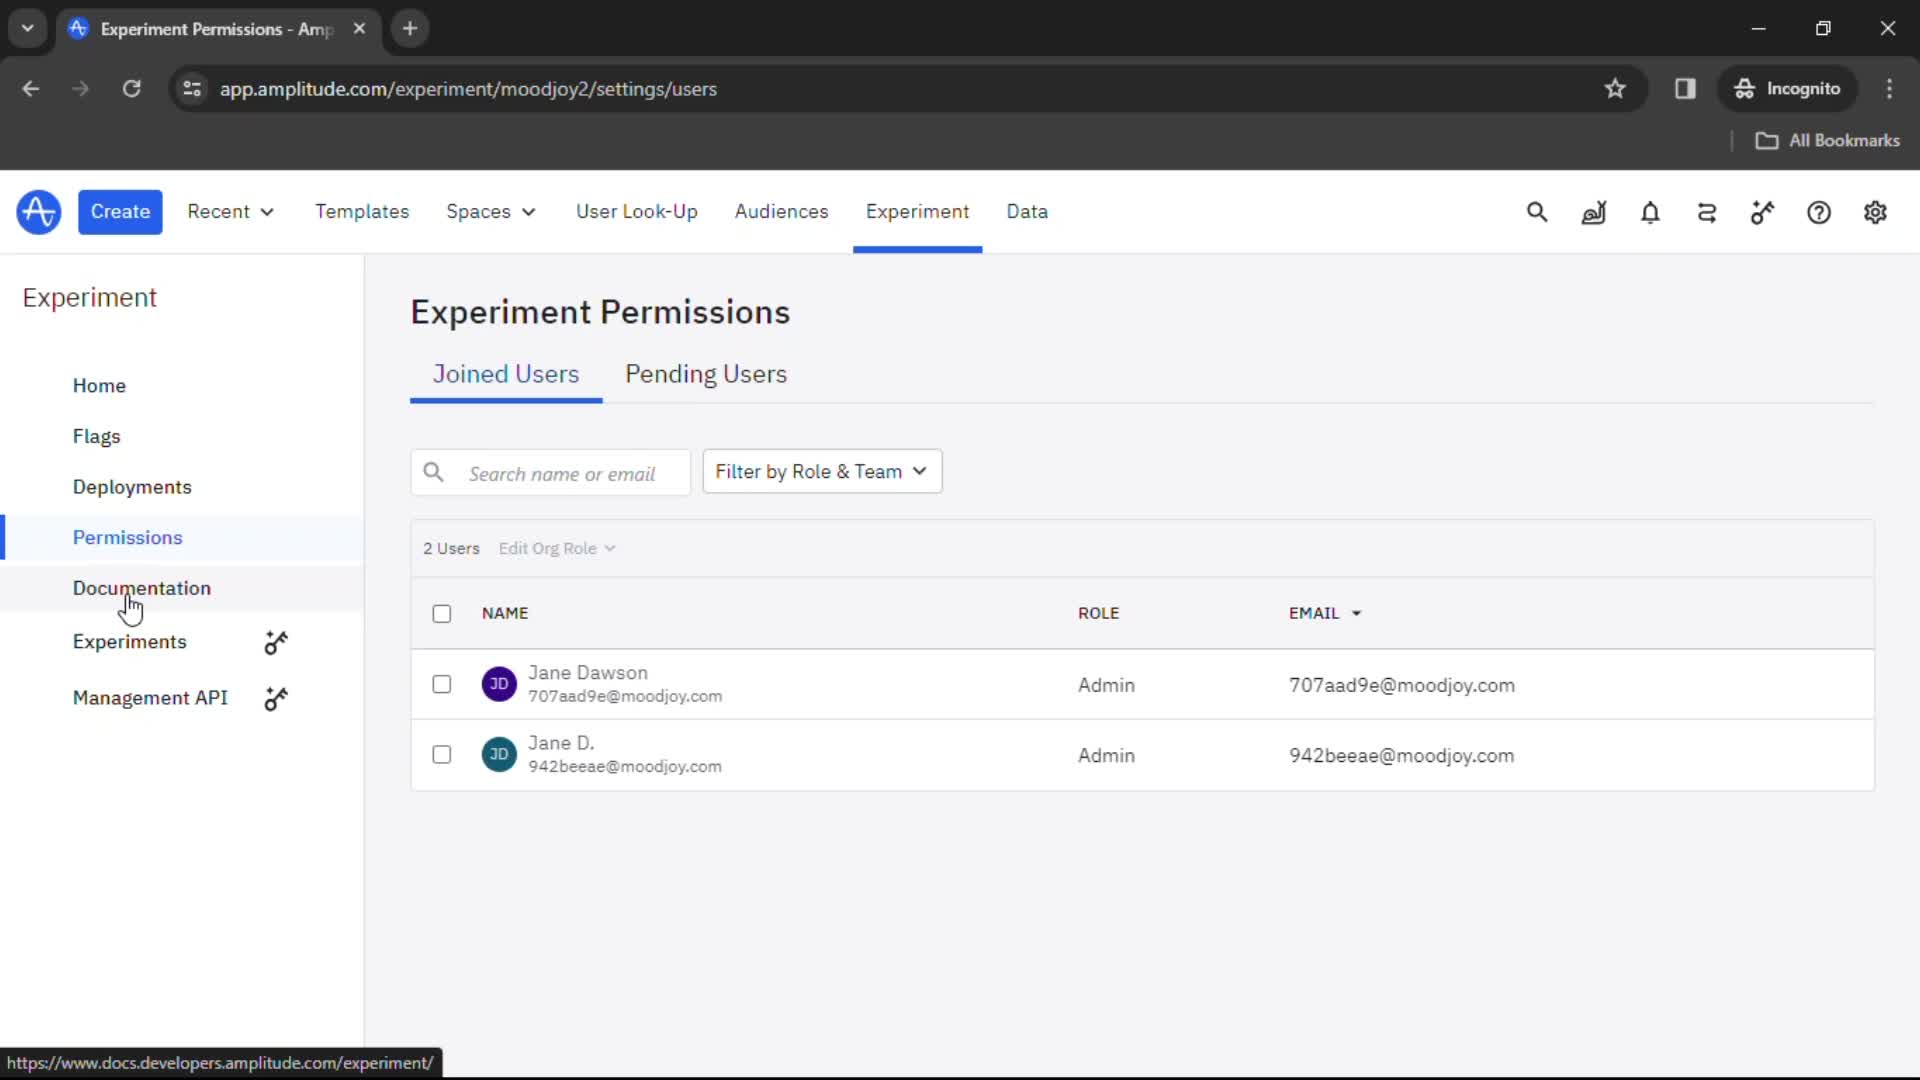Switch to the Pending Users tab
Image resolution: width=1920 pixels, height=1080 pixels.
(x=705, y=373)
